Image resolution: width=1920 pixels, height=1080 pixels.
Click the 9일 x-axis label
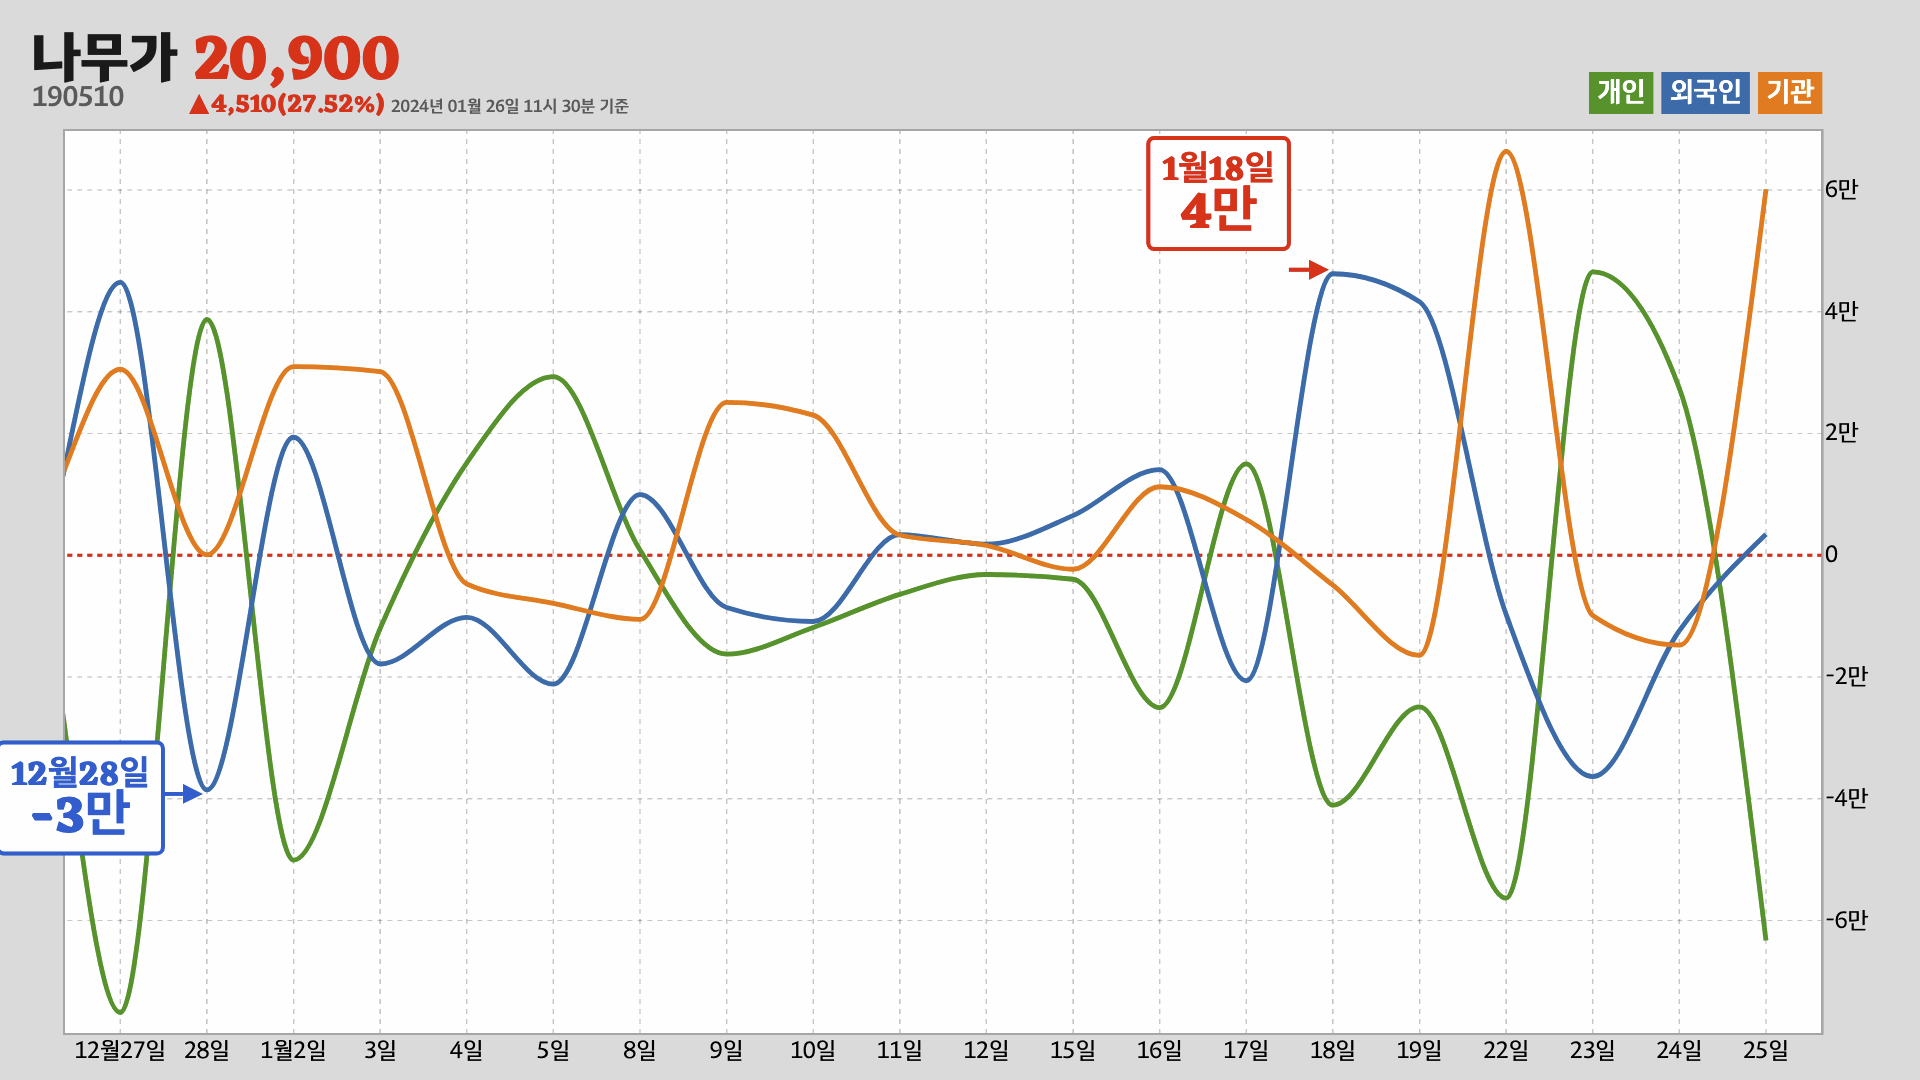coord(726,1050)
